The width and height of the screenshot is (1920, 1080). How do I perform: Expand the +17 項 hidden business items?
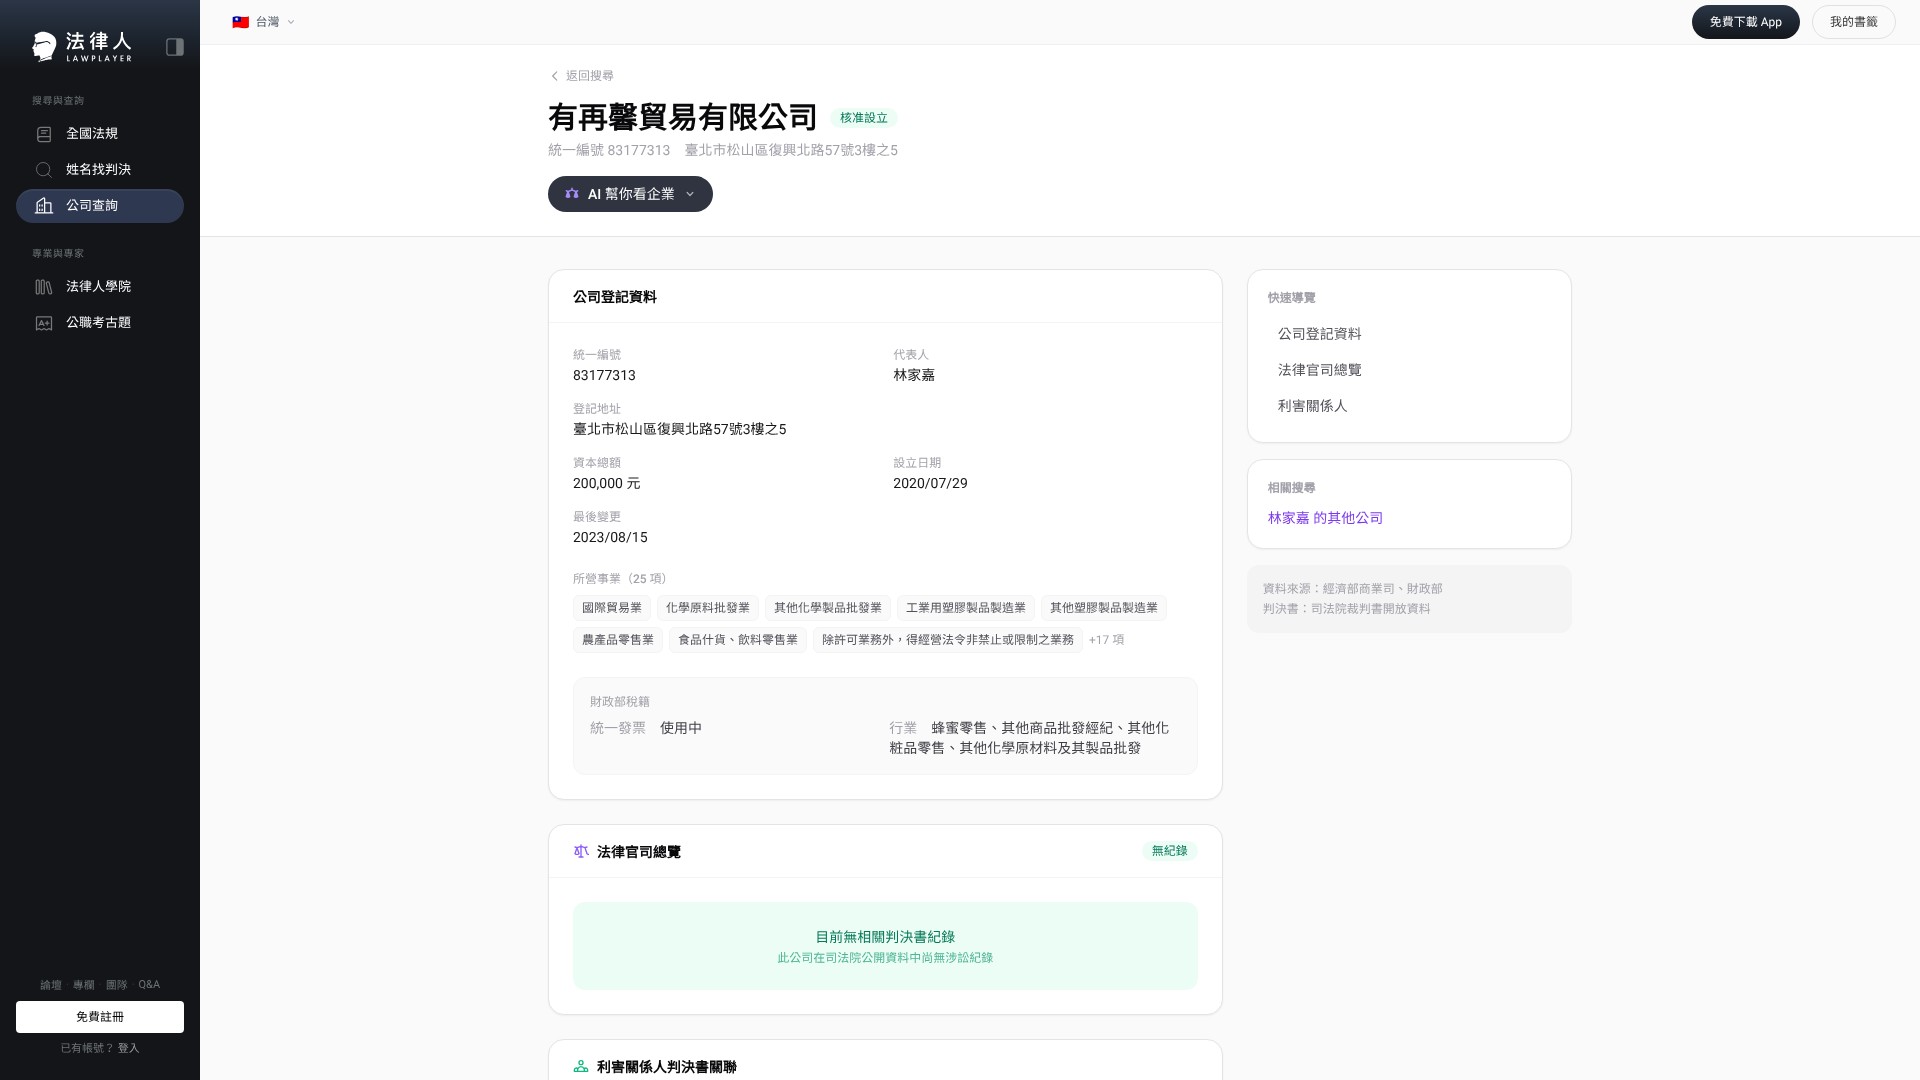click(1106, 640)
